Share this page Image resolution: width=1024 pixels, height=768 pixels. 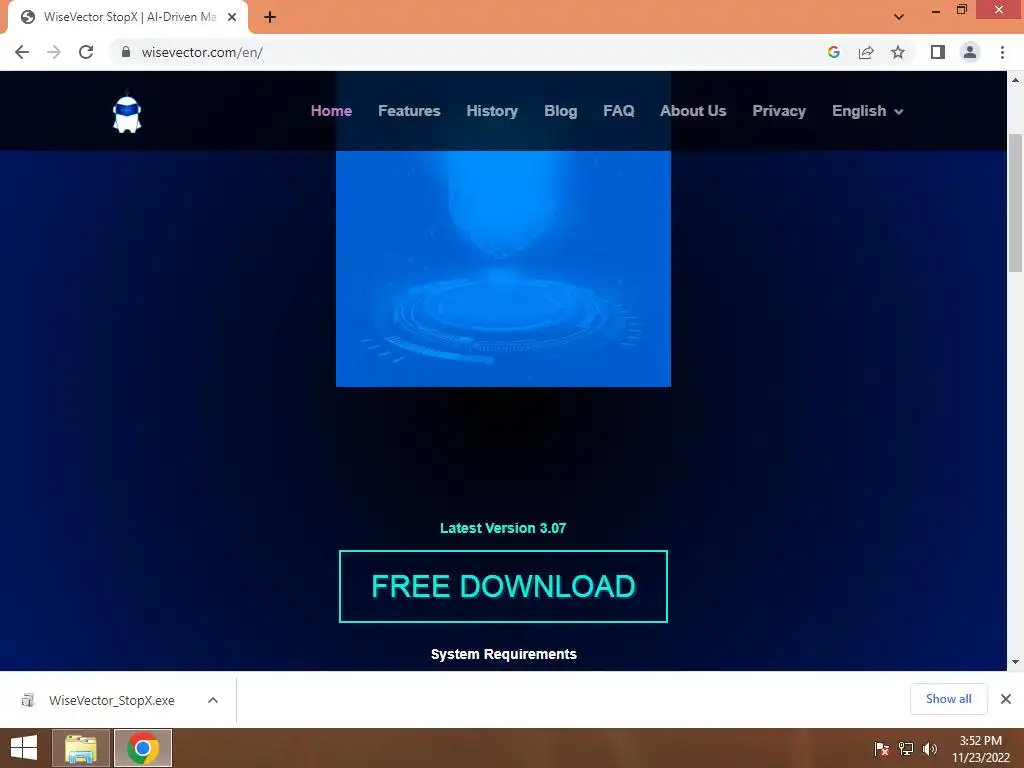[x=866, y=52]
